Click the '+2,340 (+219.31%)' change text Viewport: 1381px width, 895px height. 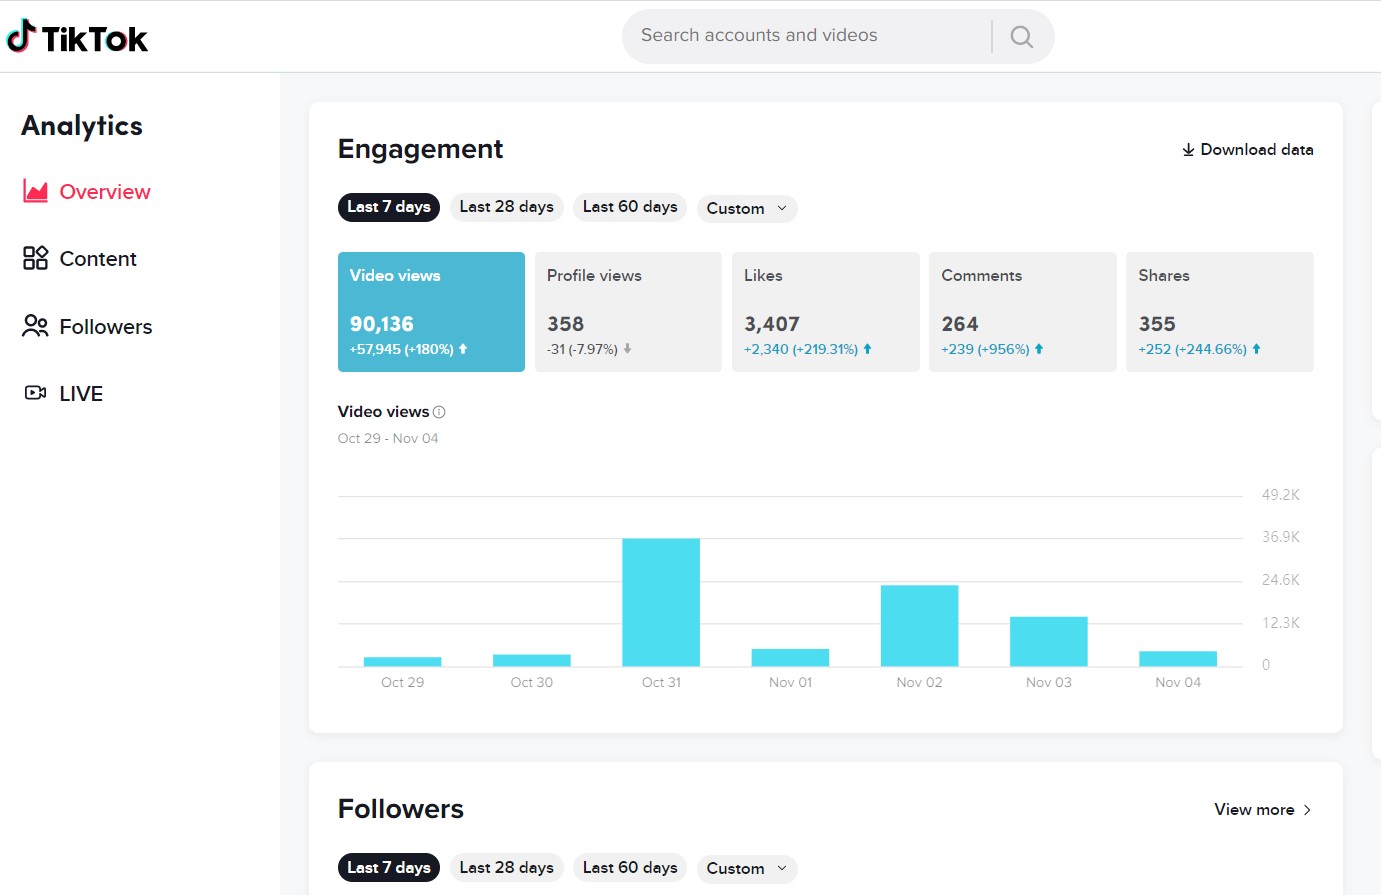point(801,349)
